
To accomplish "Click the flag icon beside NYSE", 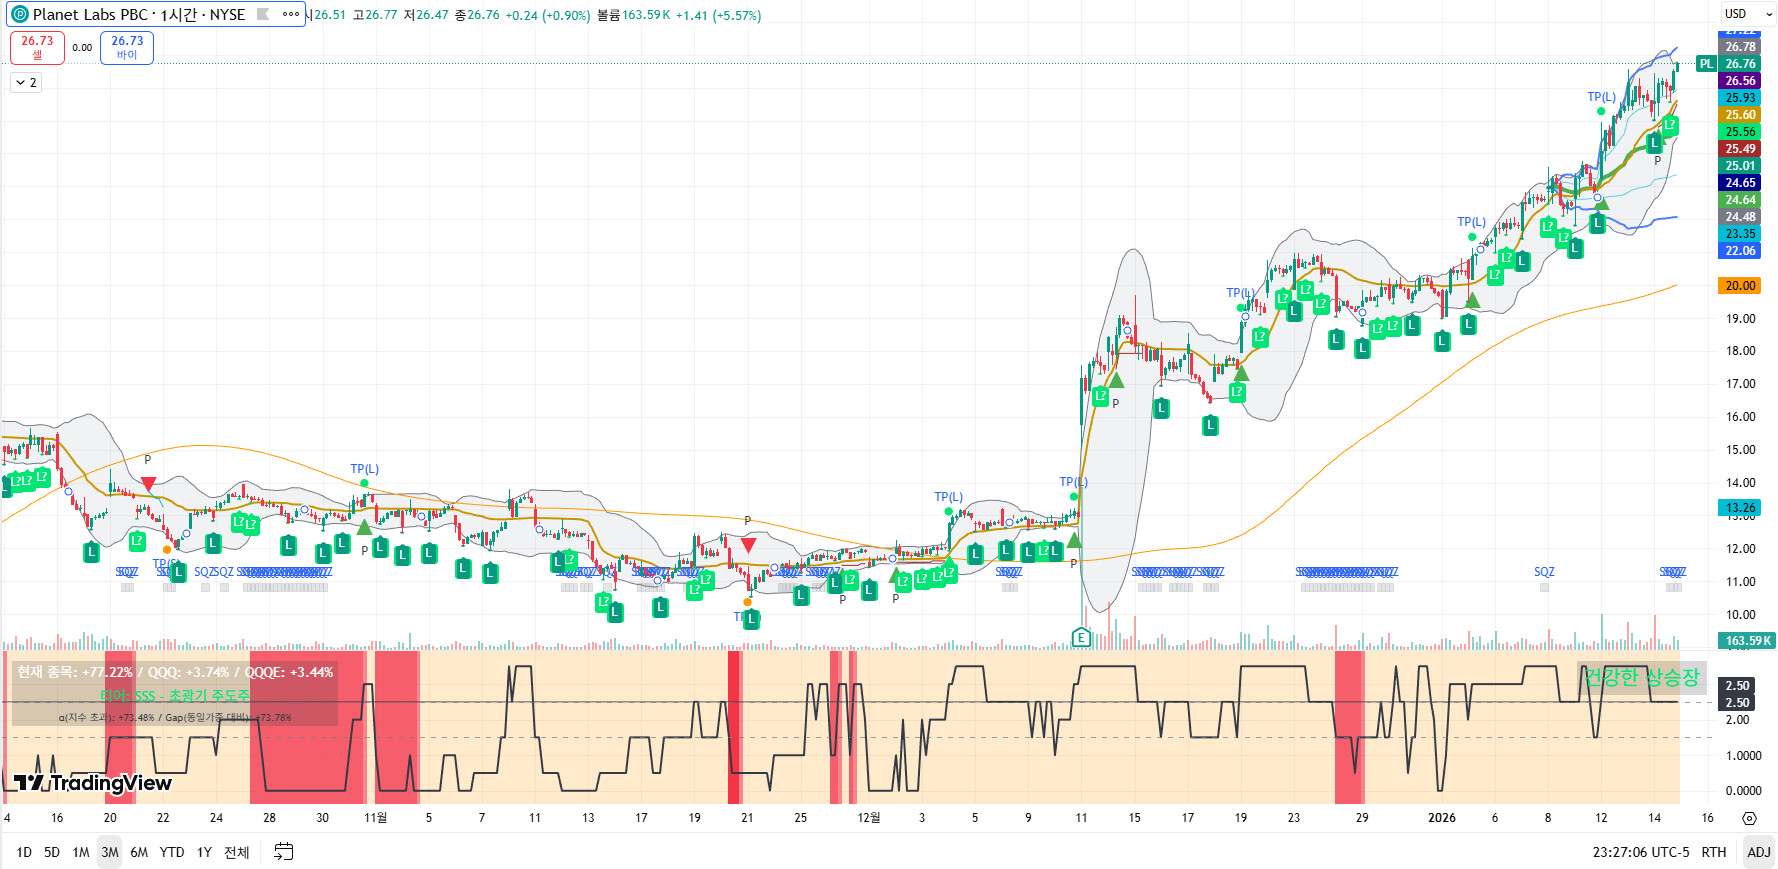I will (263, 14).
